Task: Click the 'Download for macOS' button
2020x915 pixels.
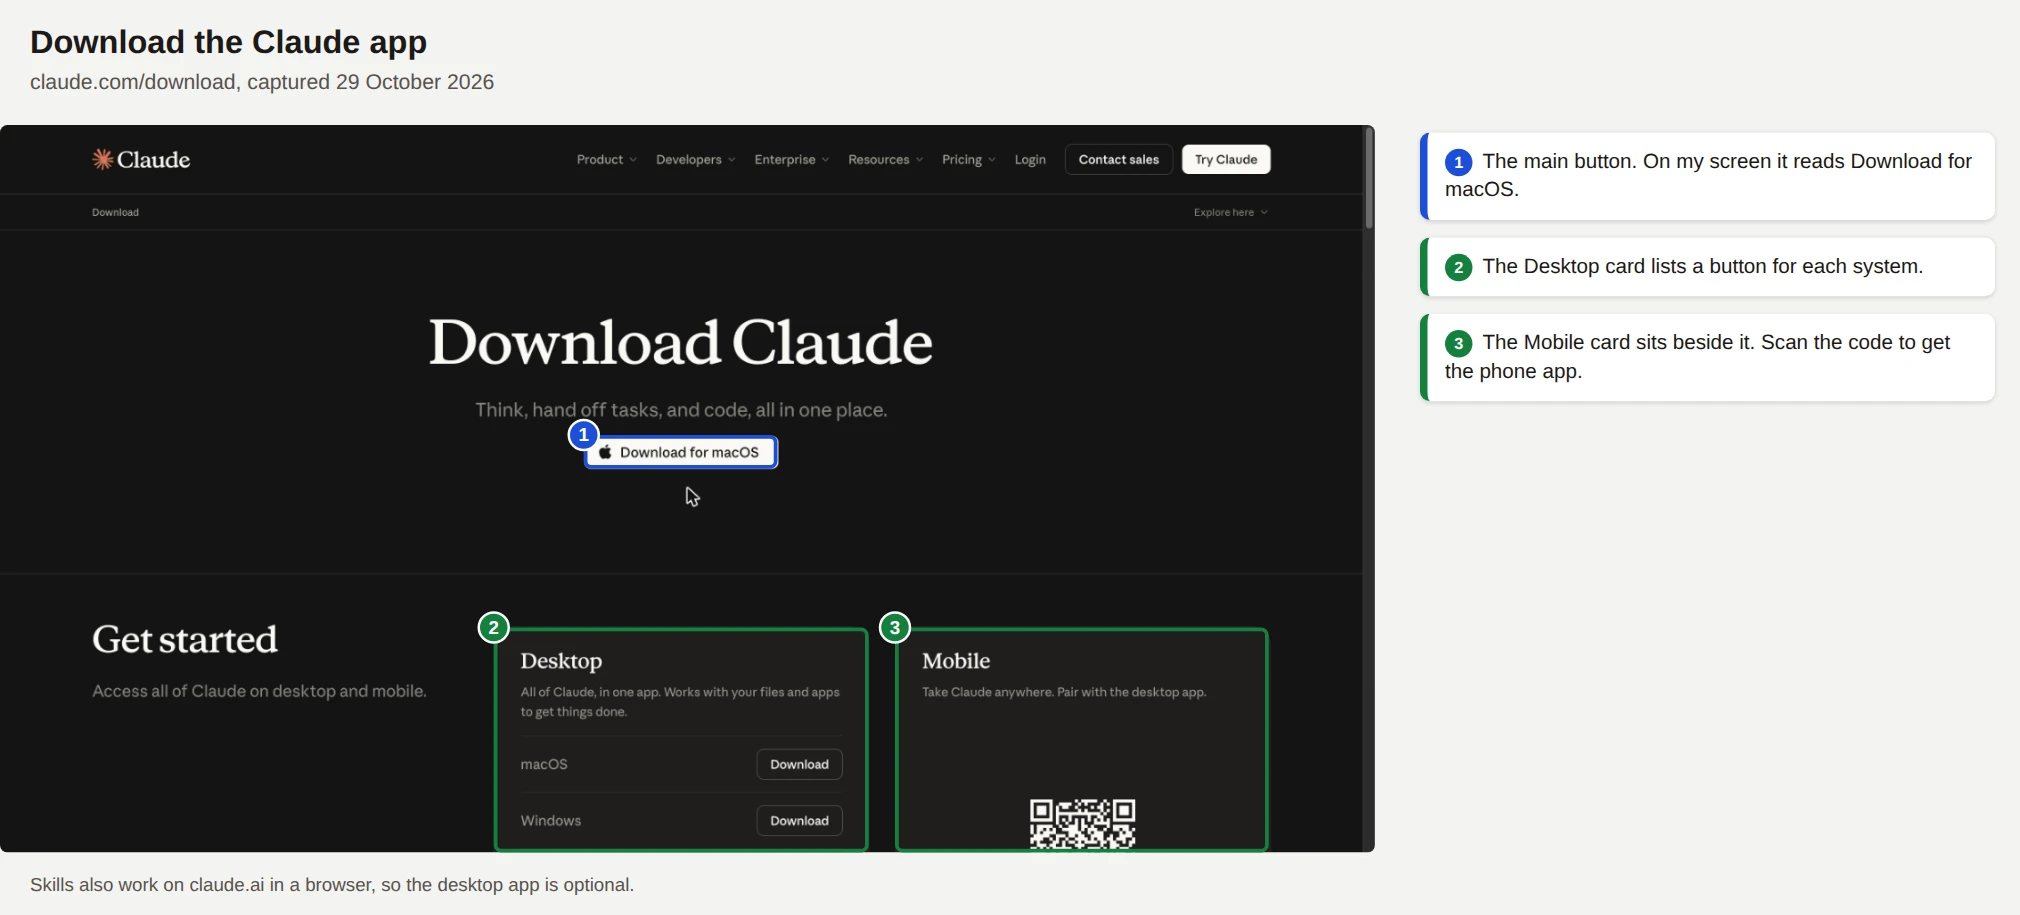Action: click(x=681, y=453)
